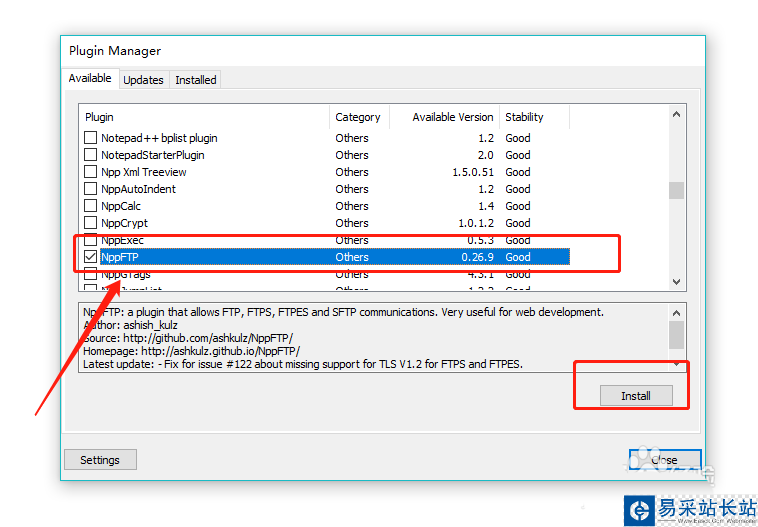
Task: Click the NppFTP homepage URL text
Action: (220, 351)
